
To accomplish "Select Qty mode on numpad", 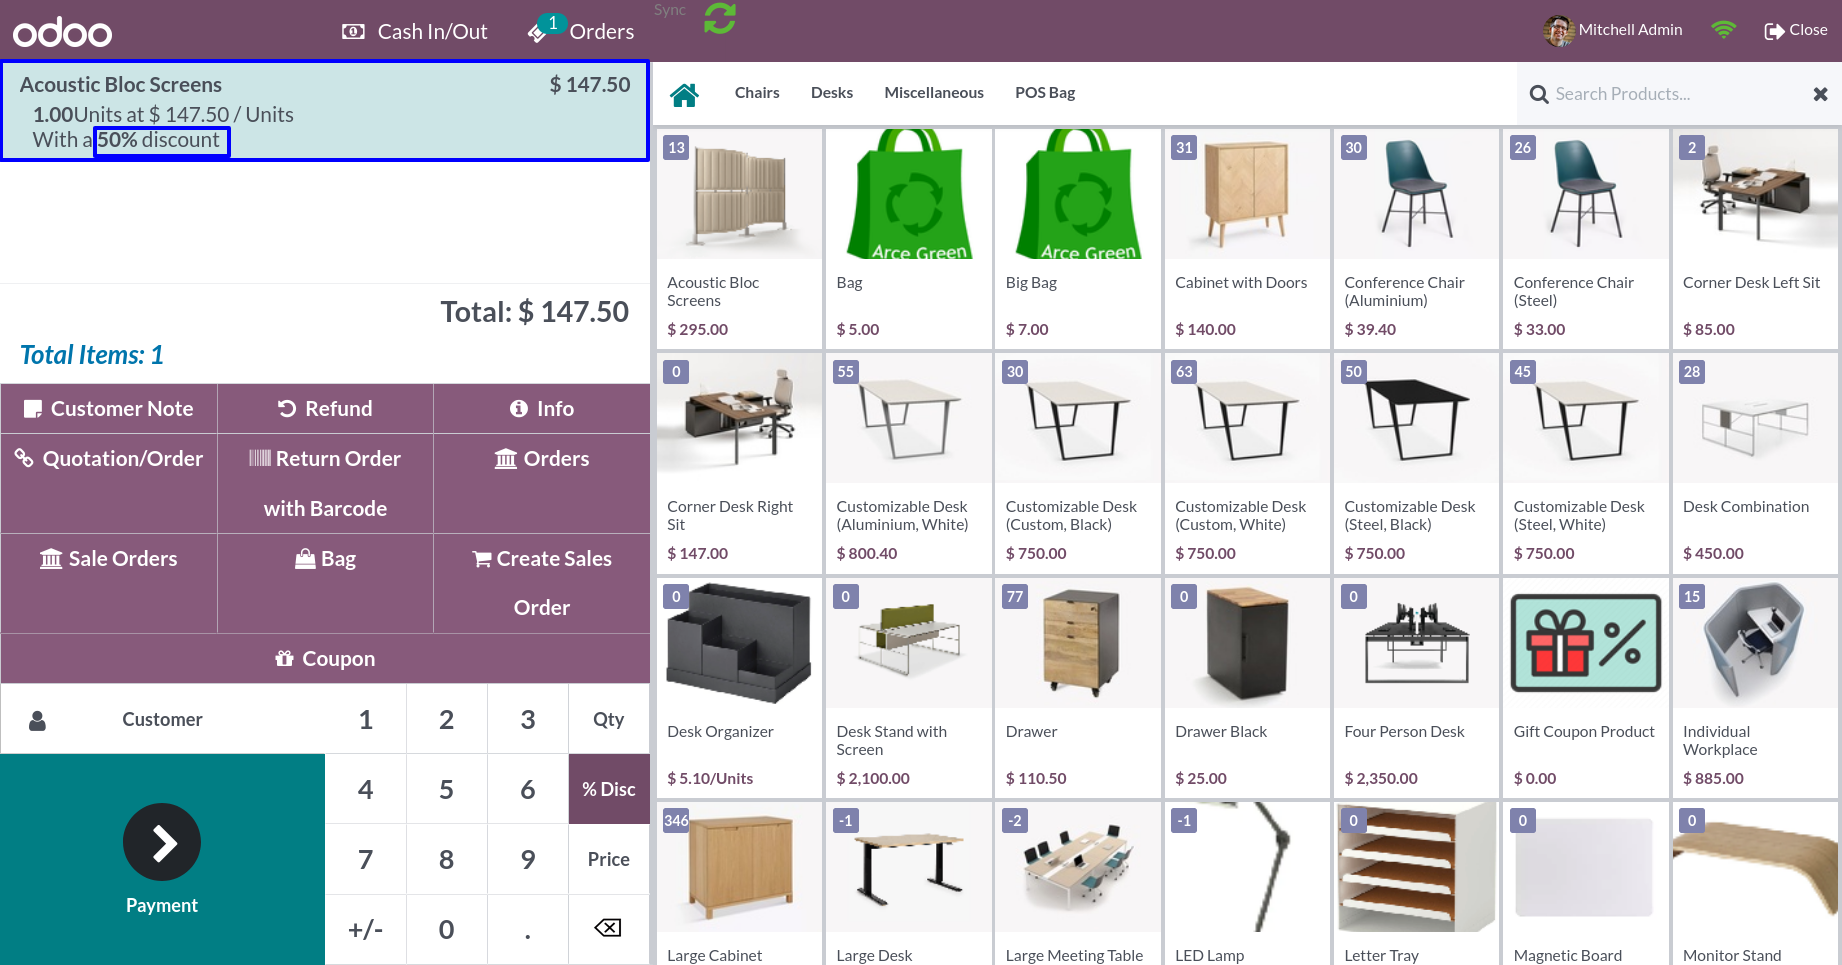I will click(x=609, y=719).
